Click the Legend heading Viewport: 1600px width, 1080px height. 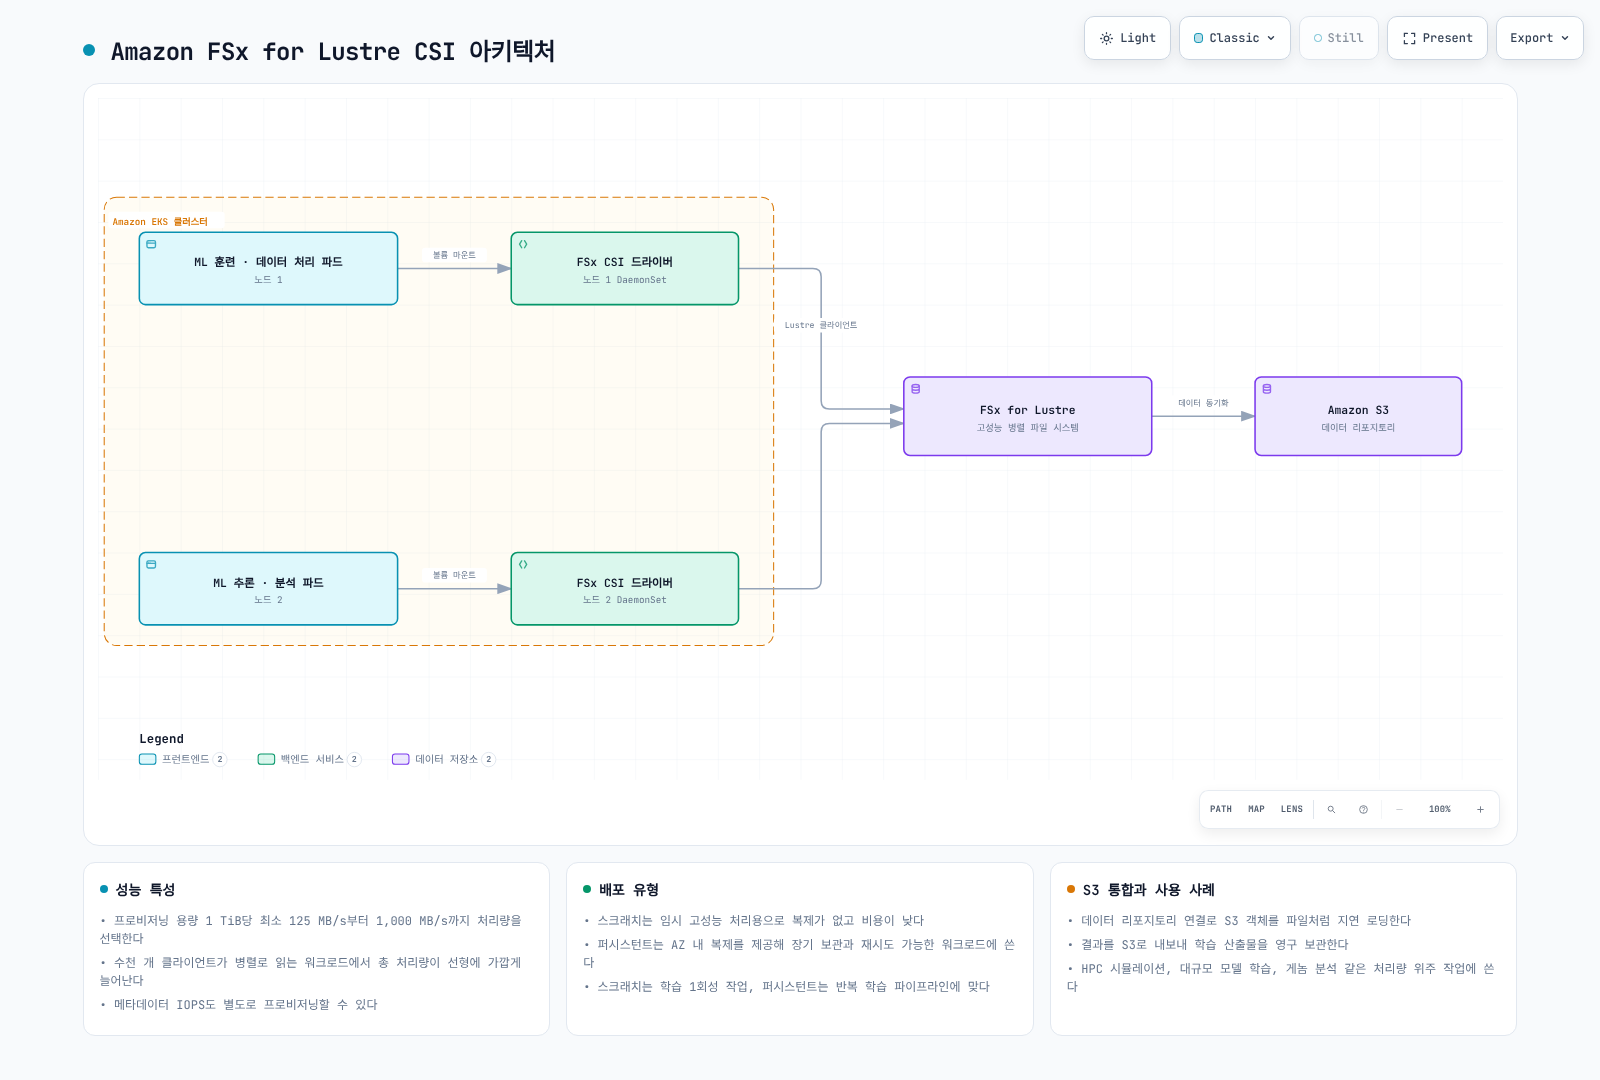(x=162, y=739)
